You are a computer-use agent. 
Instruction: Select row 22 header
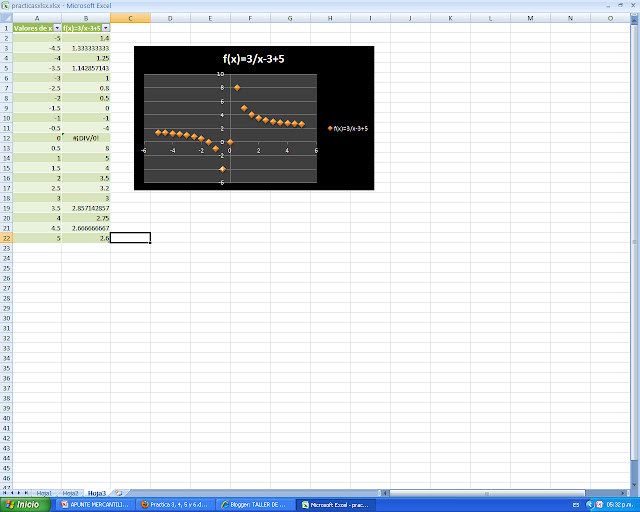tap(6, 238)
